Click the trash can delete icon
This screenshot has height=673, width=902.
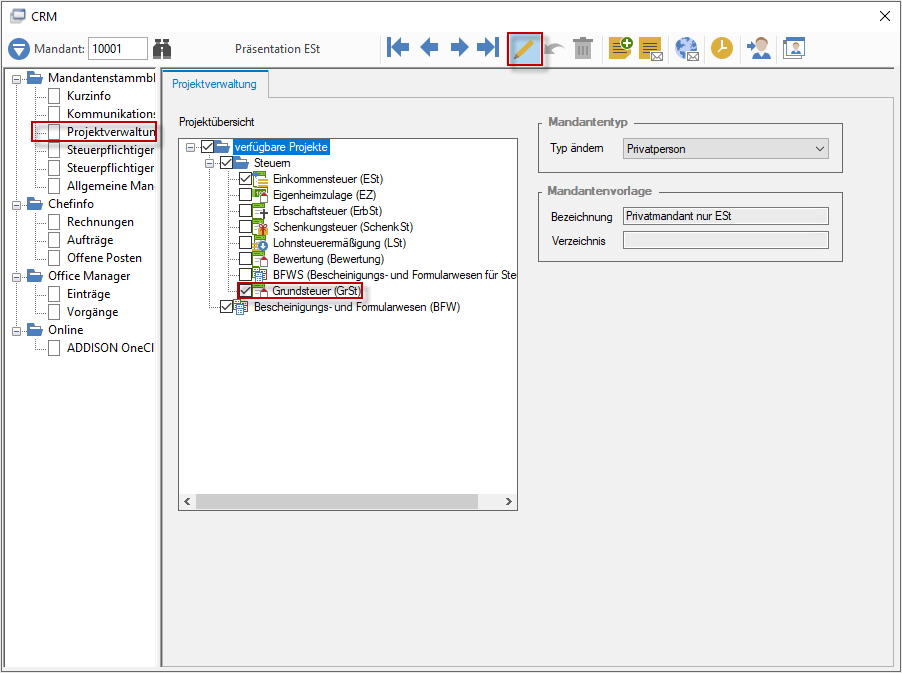(583, 48)
